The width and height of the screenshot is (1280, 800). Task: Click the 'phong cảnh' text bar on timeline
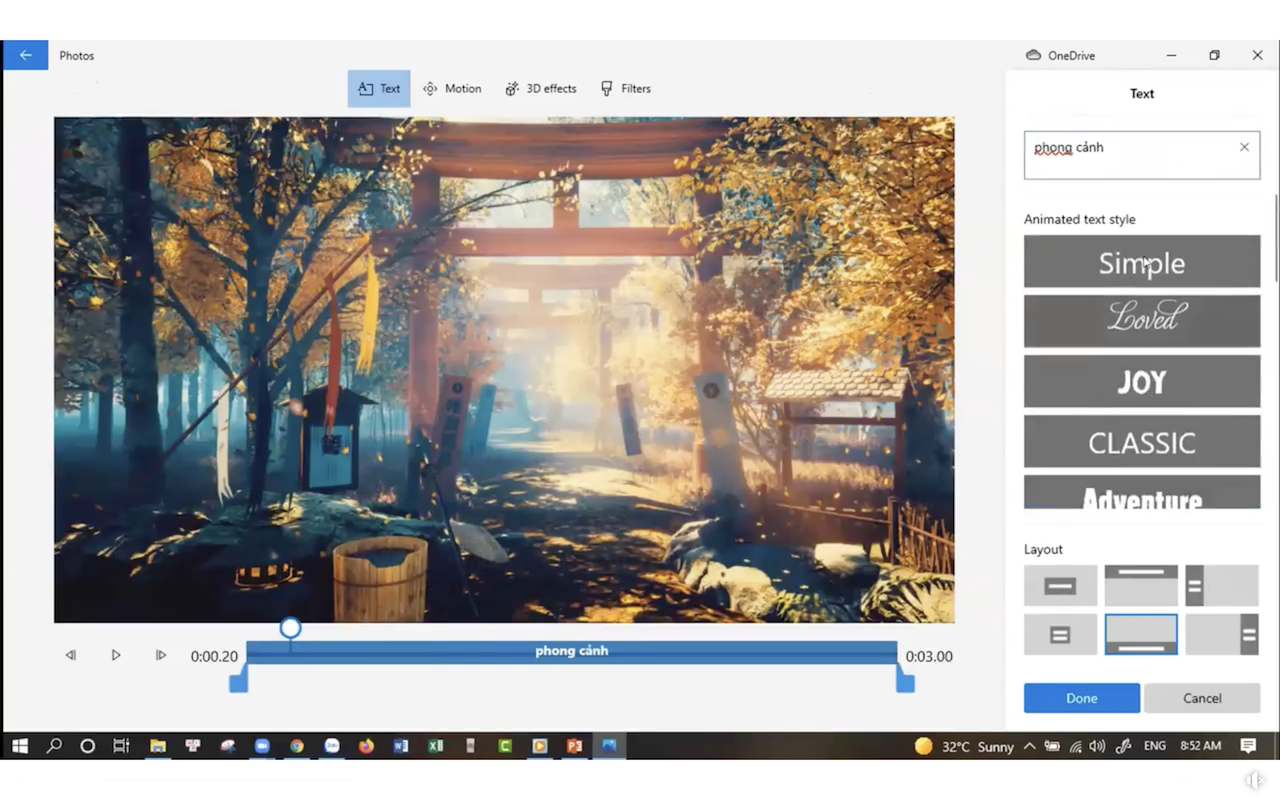[572, 651]
